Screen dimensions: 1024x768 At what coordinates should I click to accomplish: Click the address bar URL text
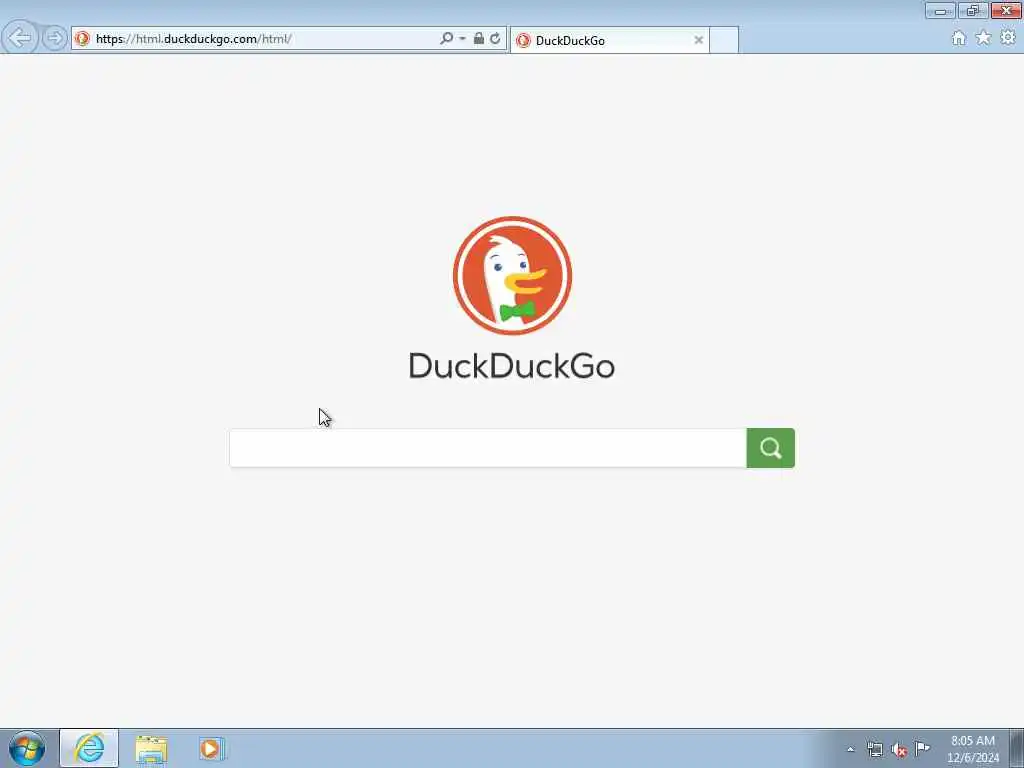point(193,39)
